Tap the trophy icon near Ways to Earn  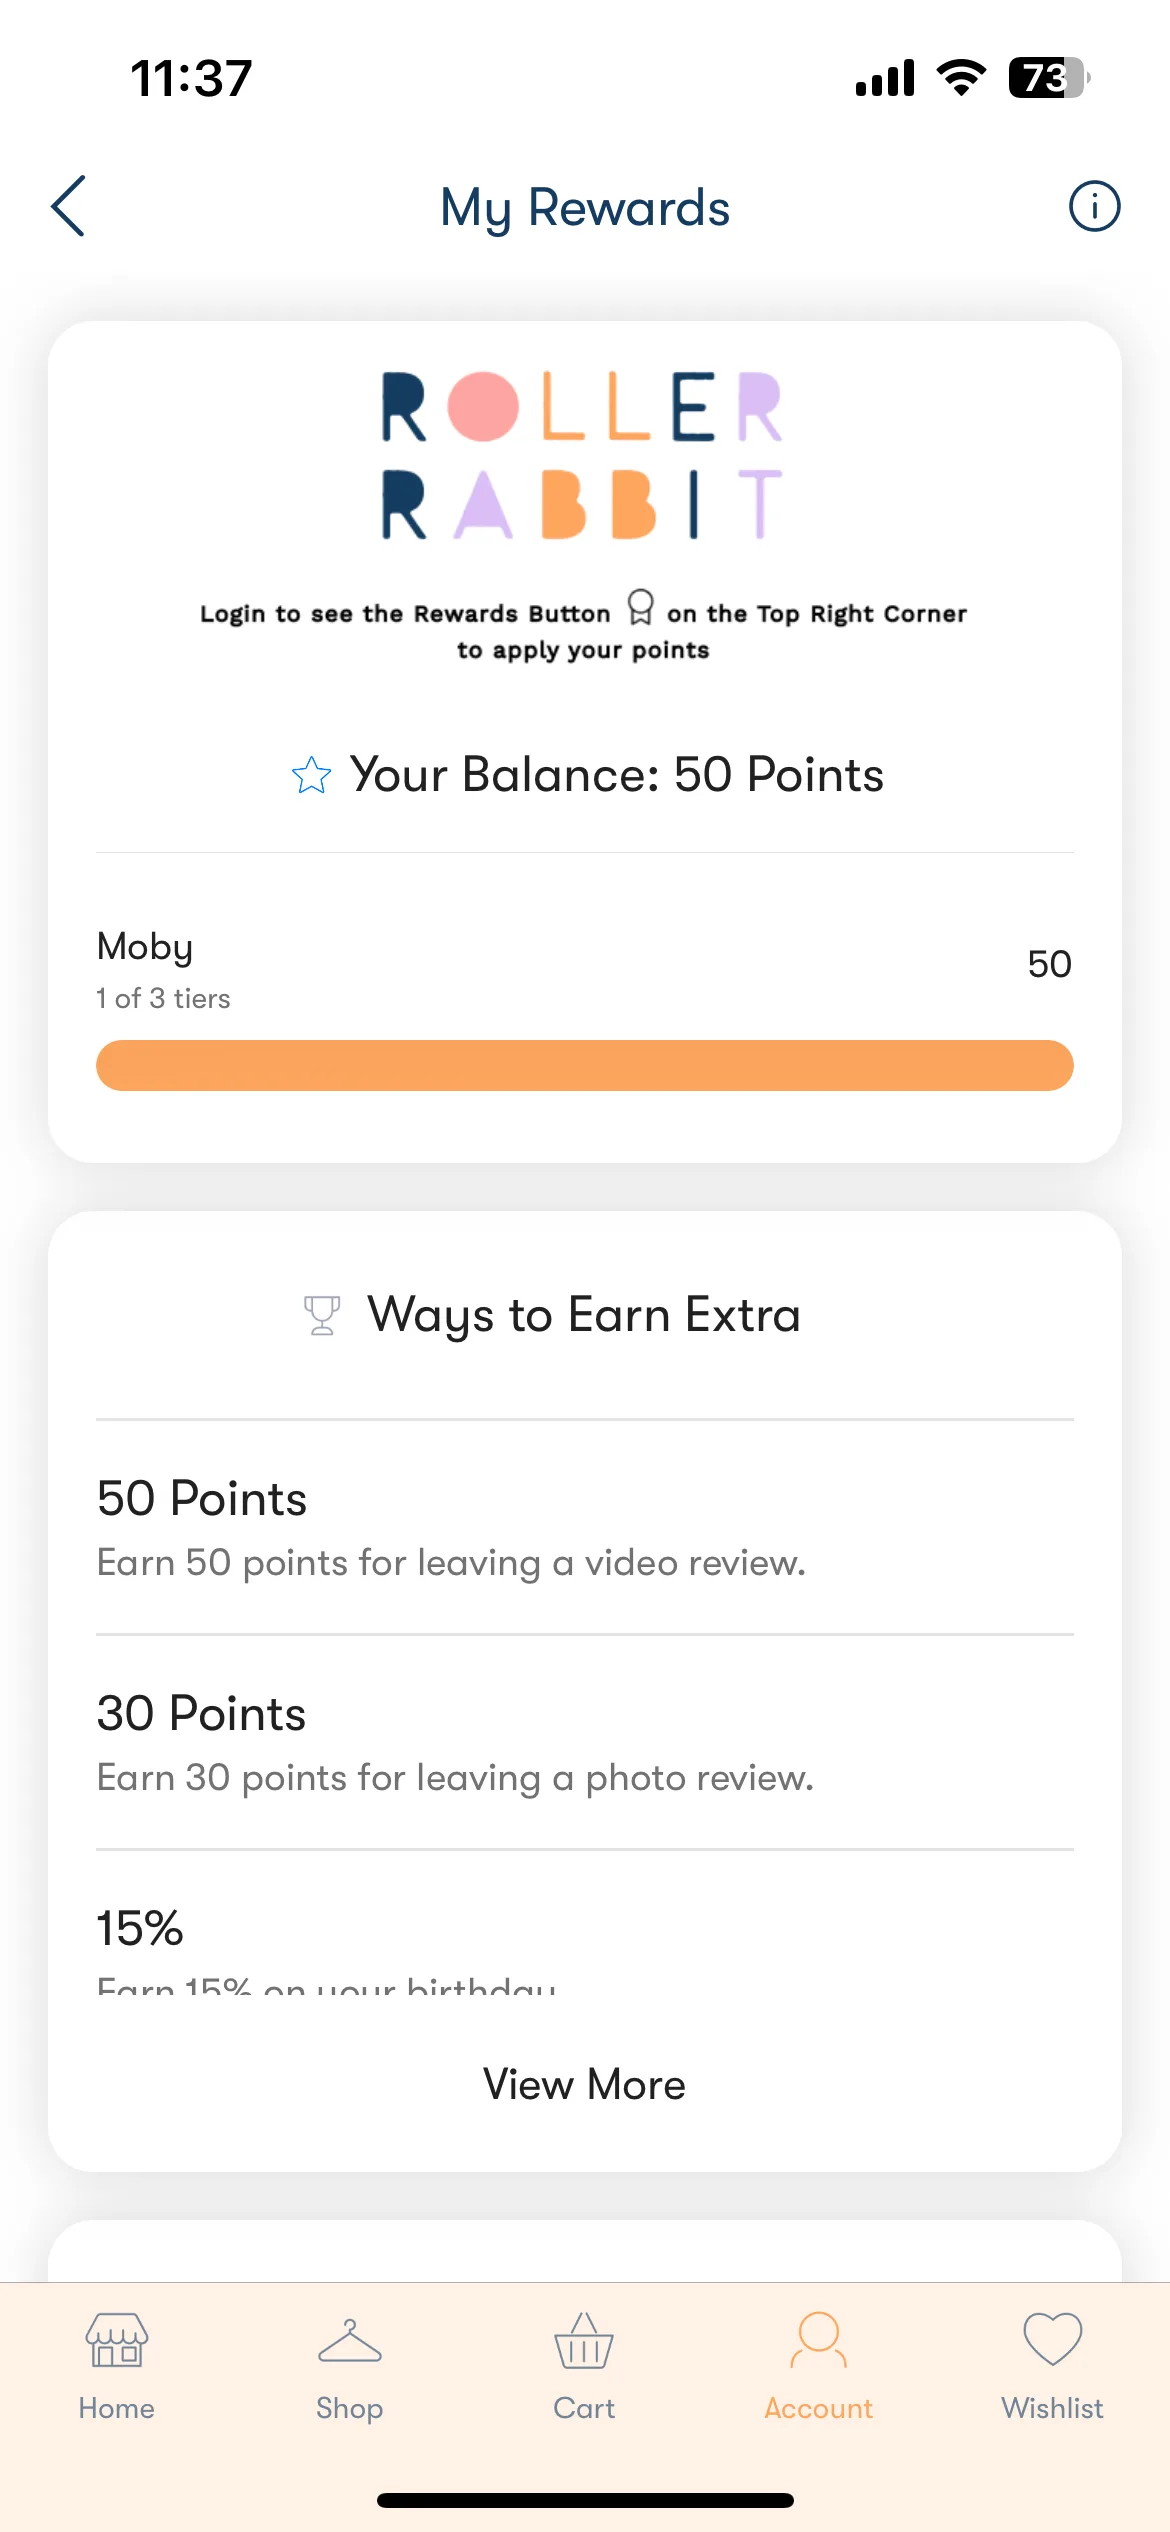[x=322, y=1315]
